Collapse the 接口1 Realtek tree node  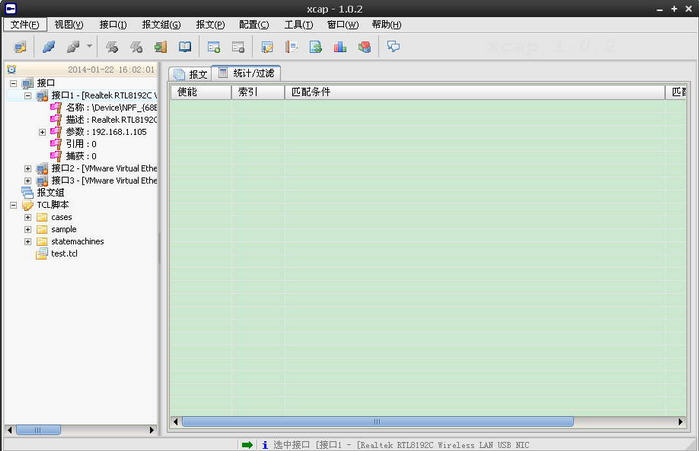[28, 96]
